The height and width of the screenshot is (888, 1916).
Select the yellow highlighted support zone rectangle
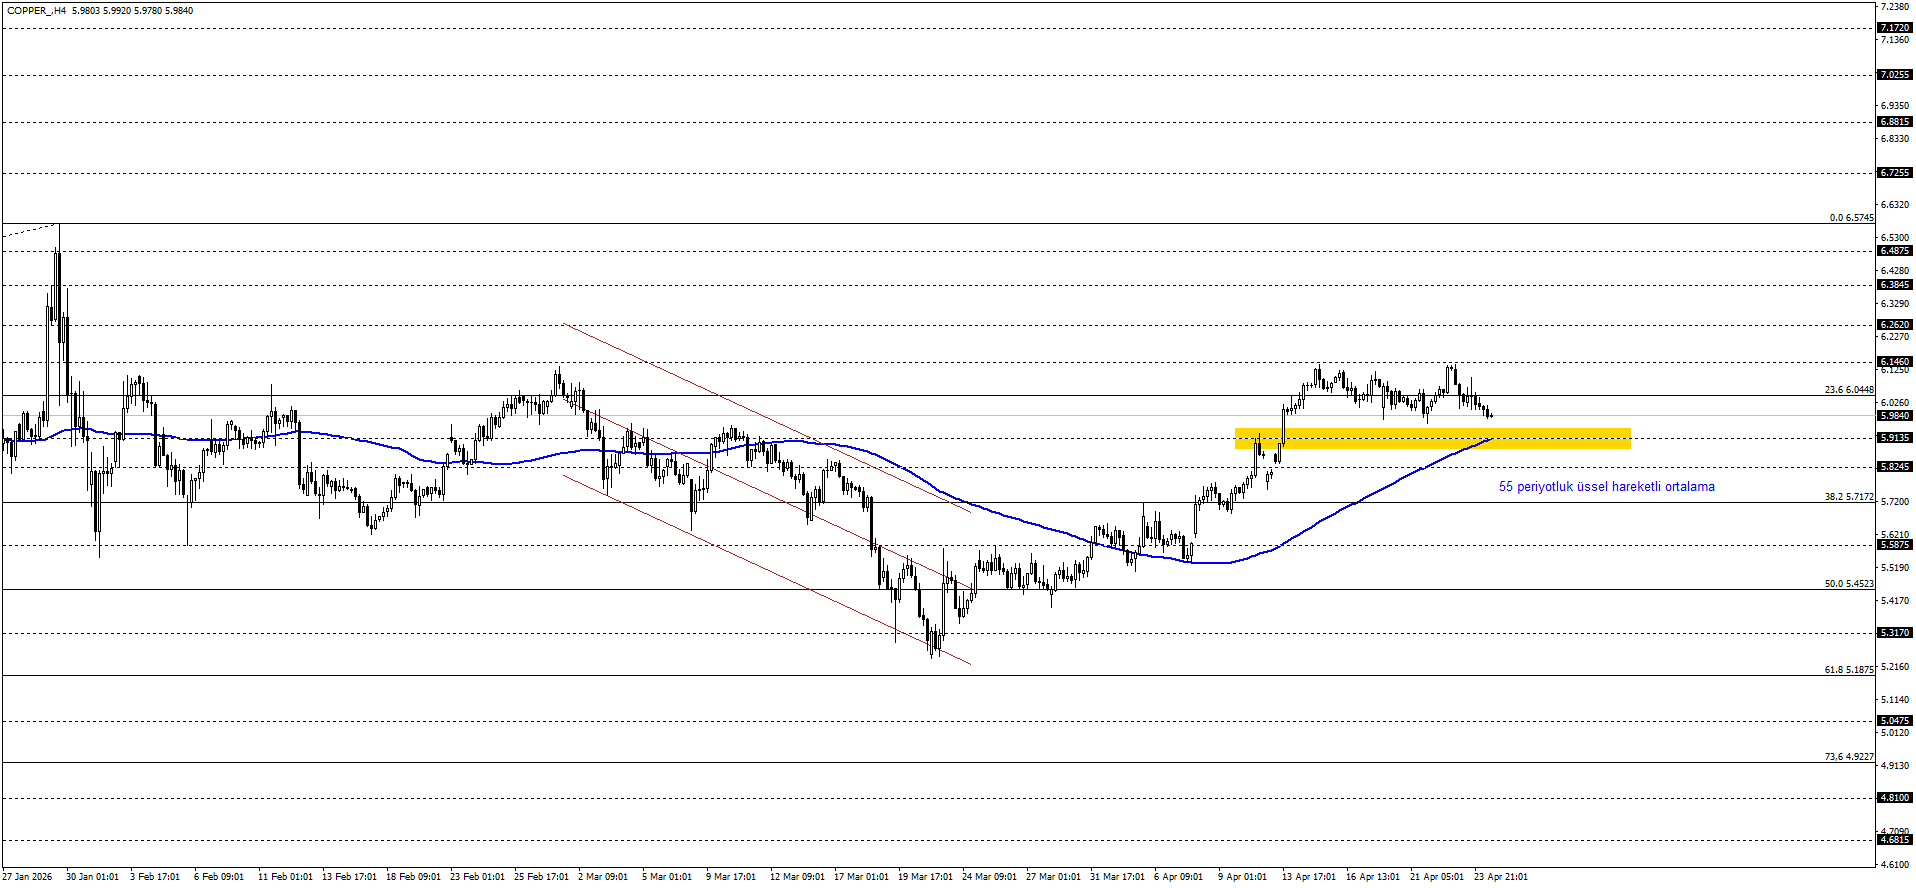(x=1432, y=438)
